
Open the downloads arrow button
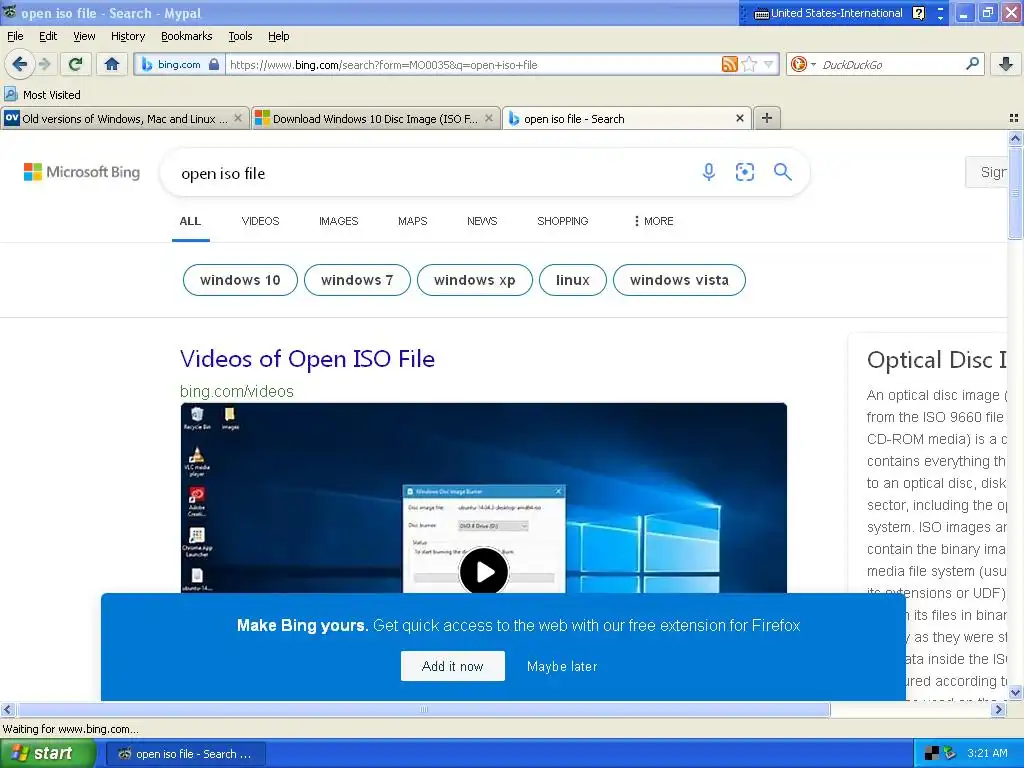(1006, 64)
